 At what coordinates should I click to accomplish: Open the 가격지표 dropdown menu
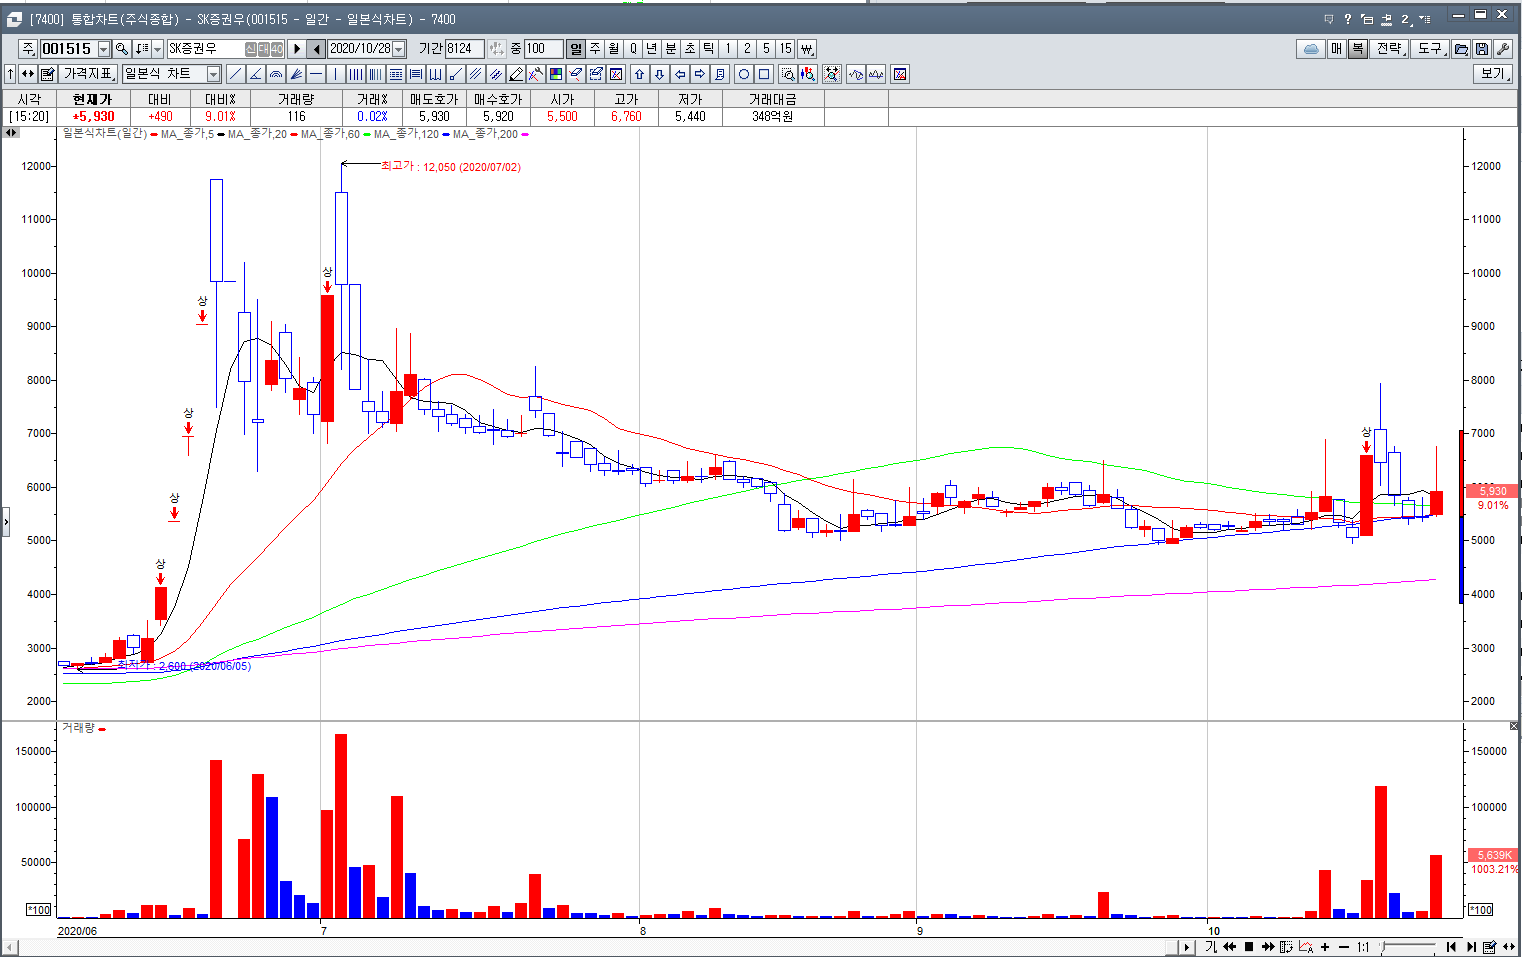coord(90,74)
